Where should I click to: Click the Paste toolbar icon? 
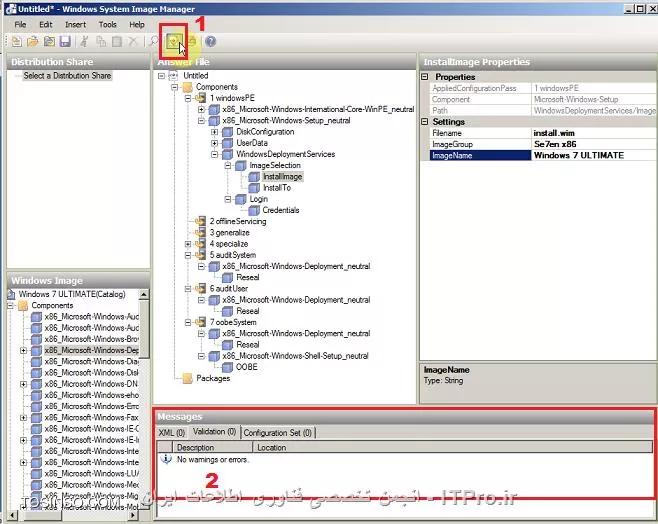[x=117, y=41]
